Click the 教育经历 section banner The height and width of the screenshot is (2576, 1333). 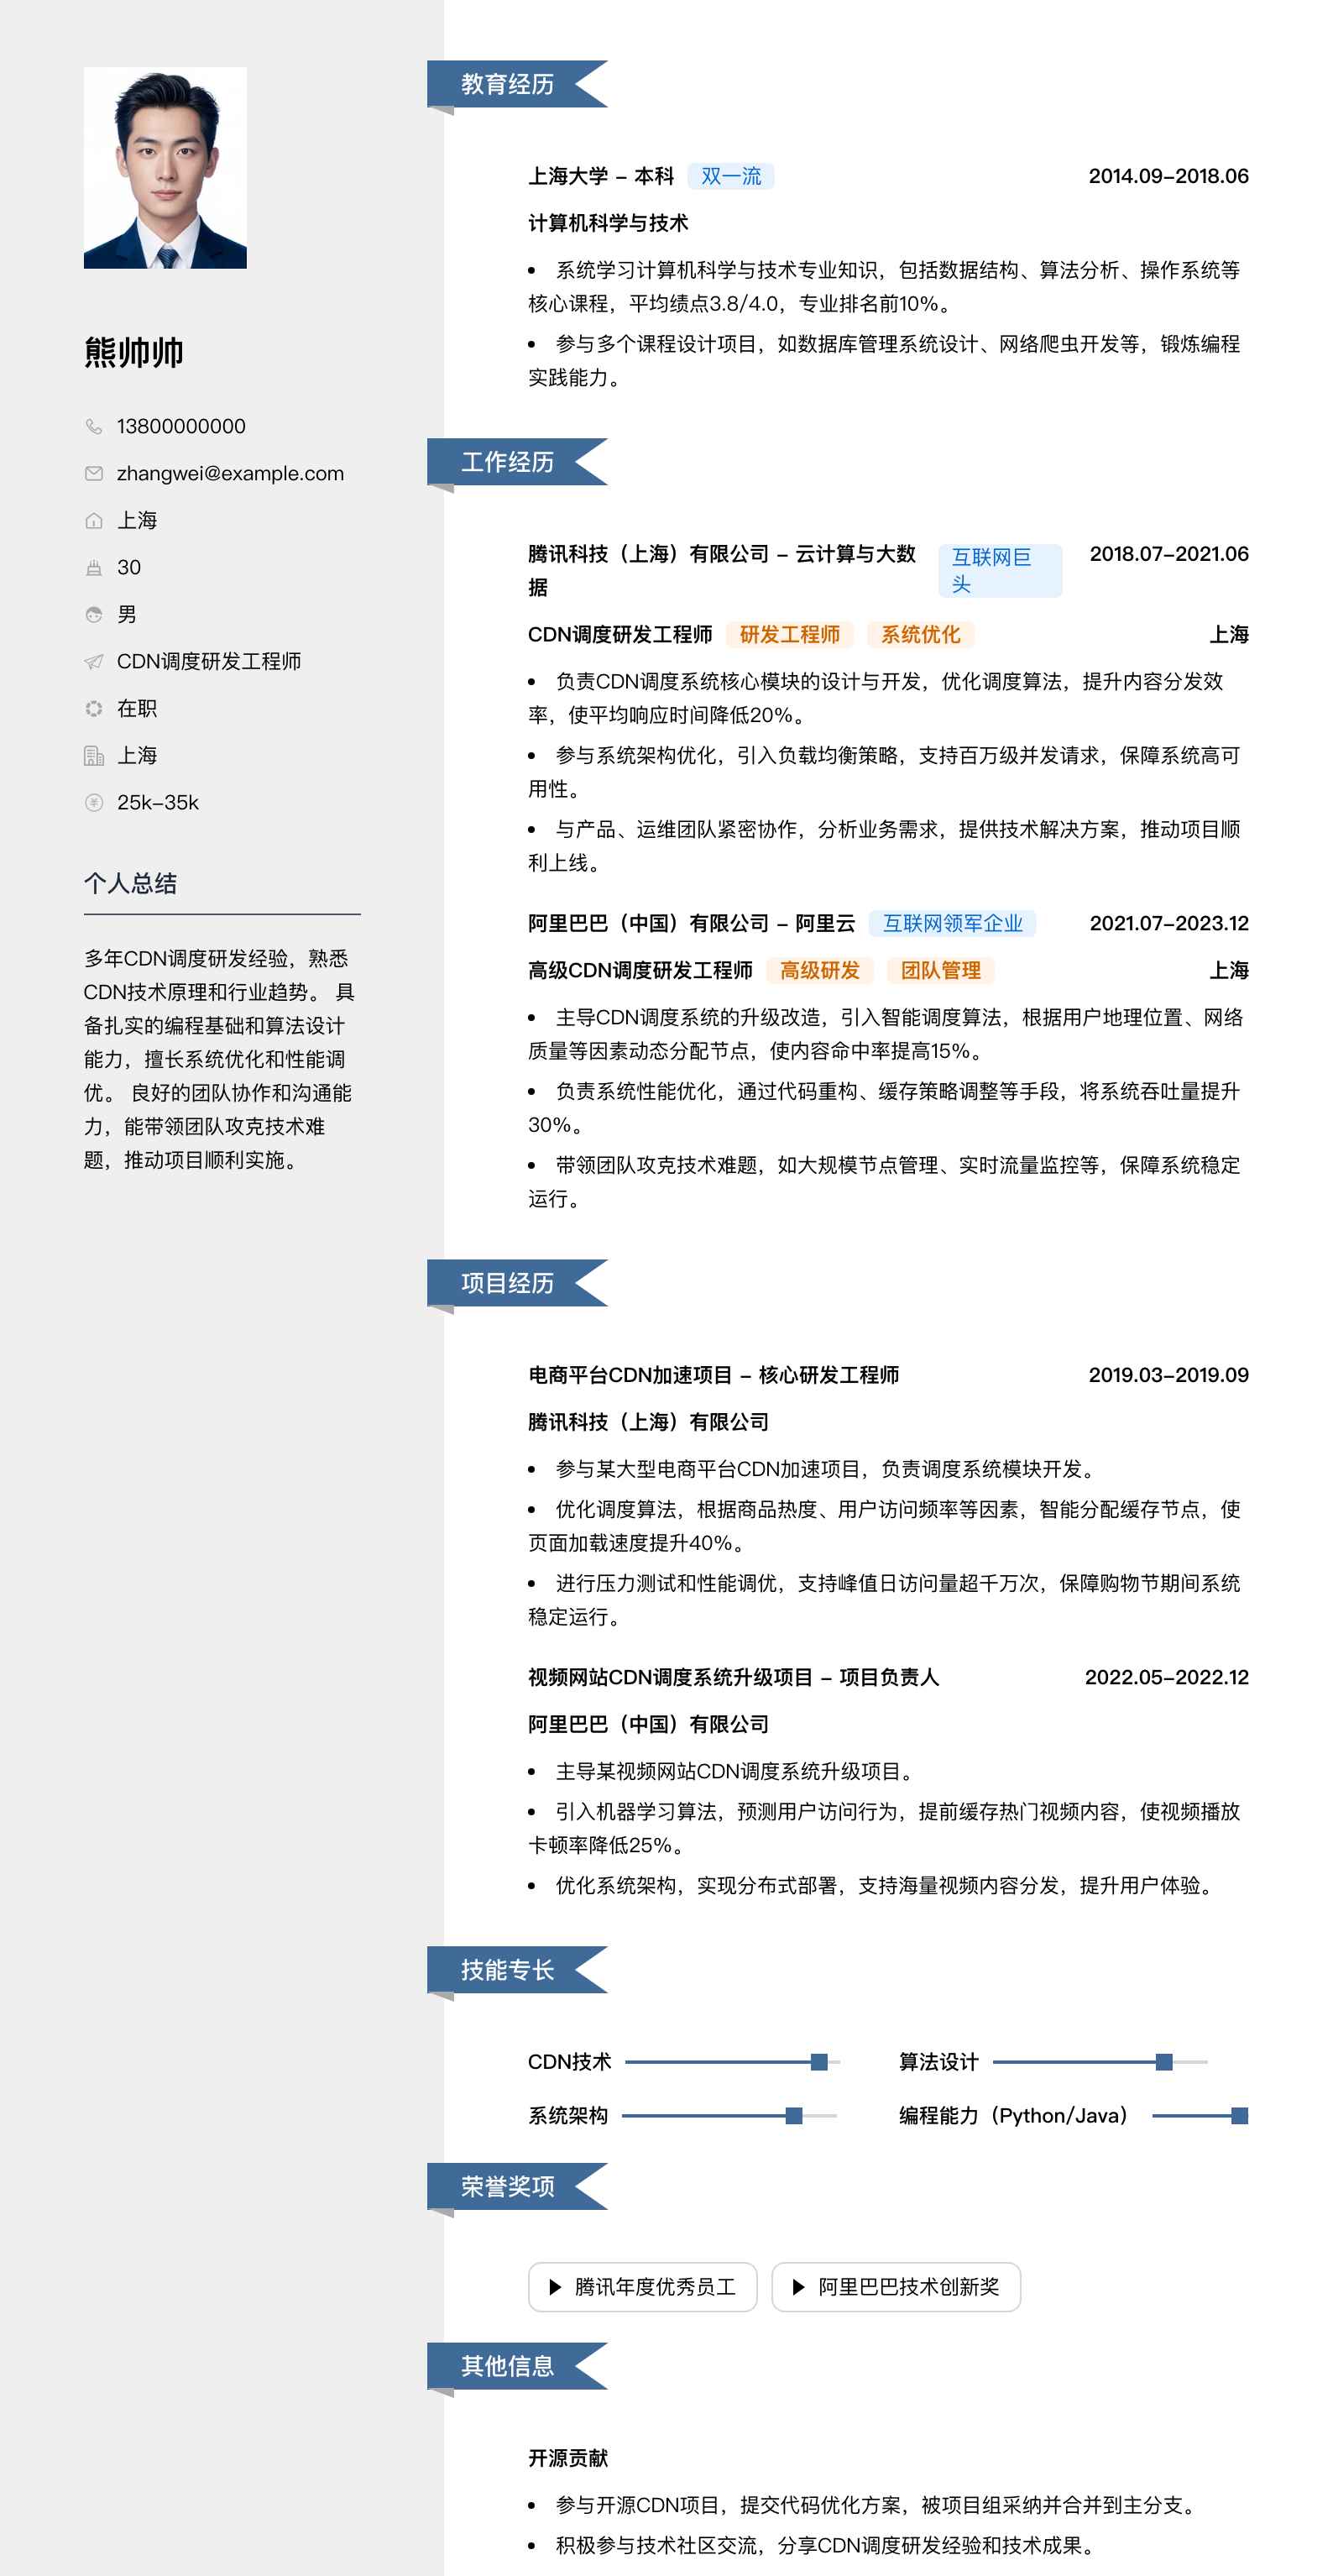click(x=517, y=85)
